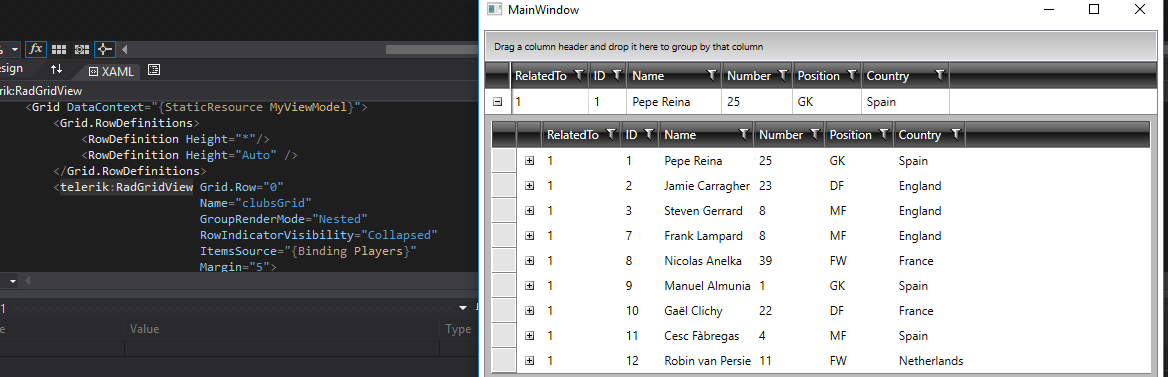1168x377 pixels.
Task: Click the RadGridView breadcrumb in XAML editor
Action: point(41,91)
